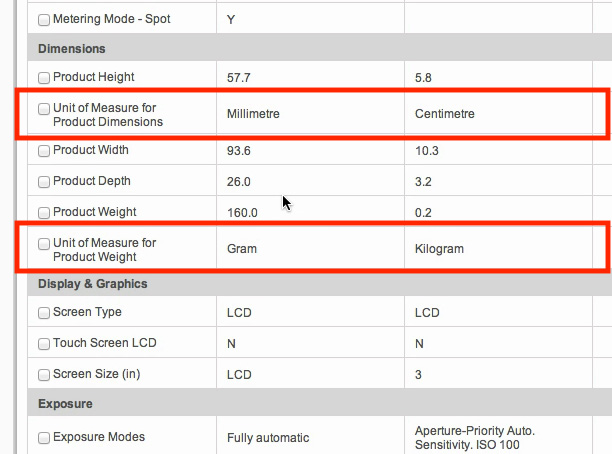
Task: Check the Screen Size (in) checkbox
Action: point(44,375)
